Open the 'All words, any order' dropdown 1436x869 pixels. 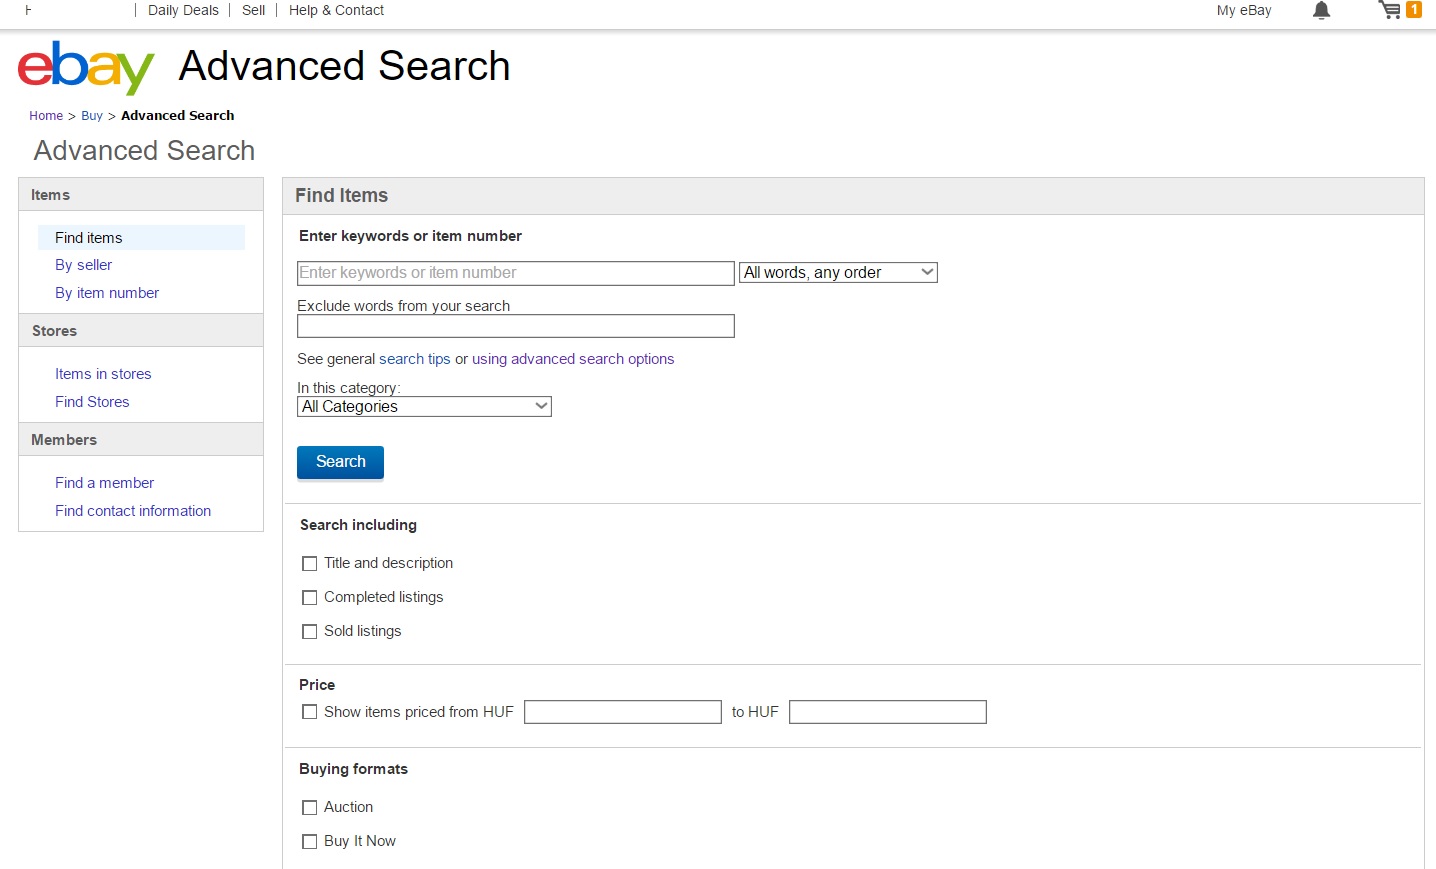838,272
